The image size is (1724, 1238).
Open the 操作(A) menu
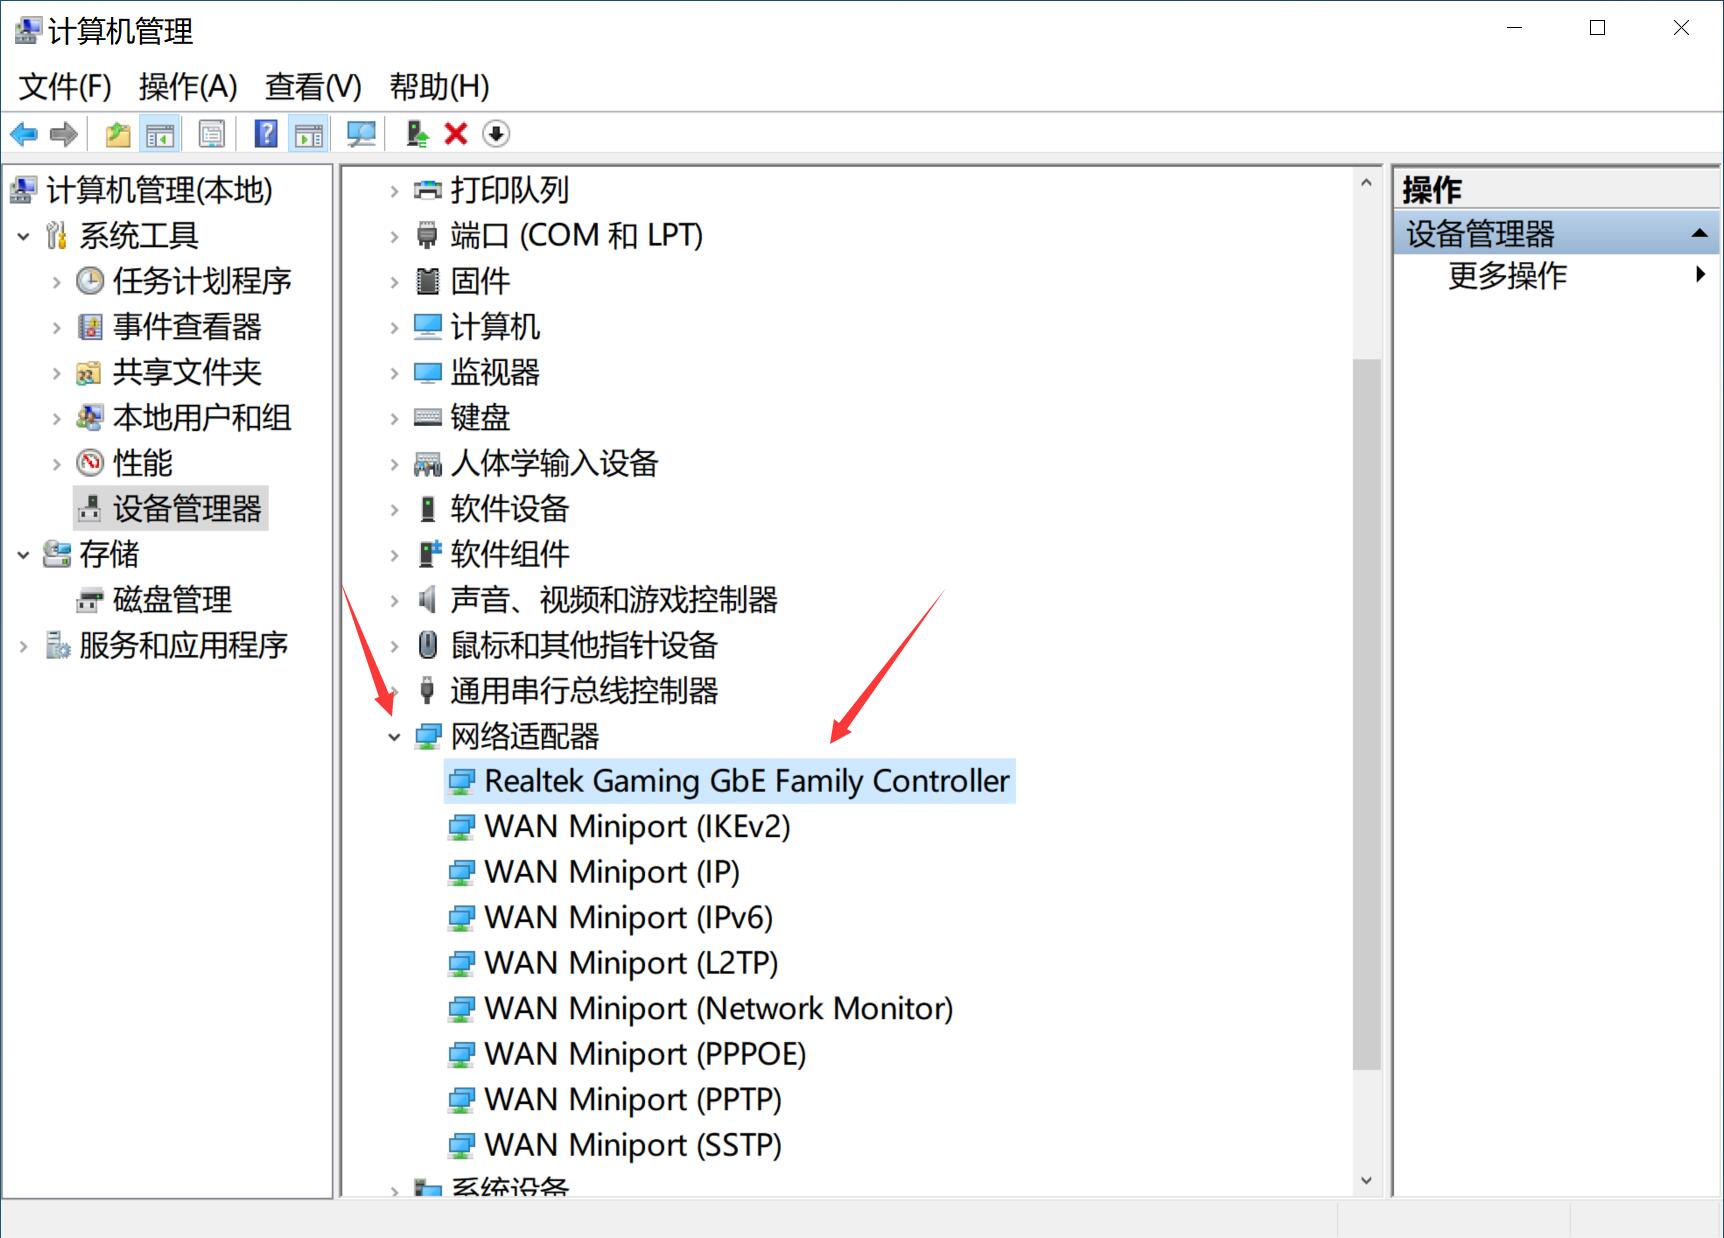click(x=188, y=87)
